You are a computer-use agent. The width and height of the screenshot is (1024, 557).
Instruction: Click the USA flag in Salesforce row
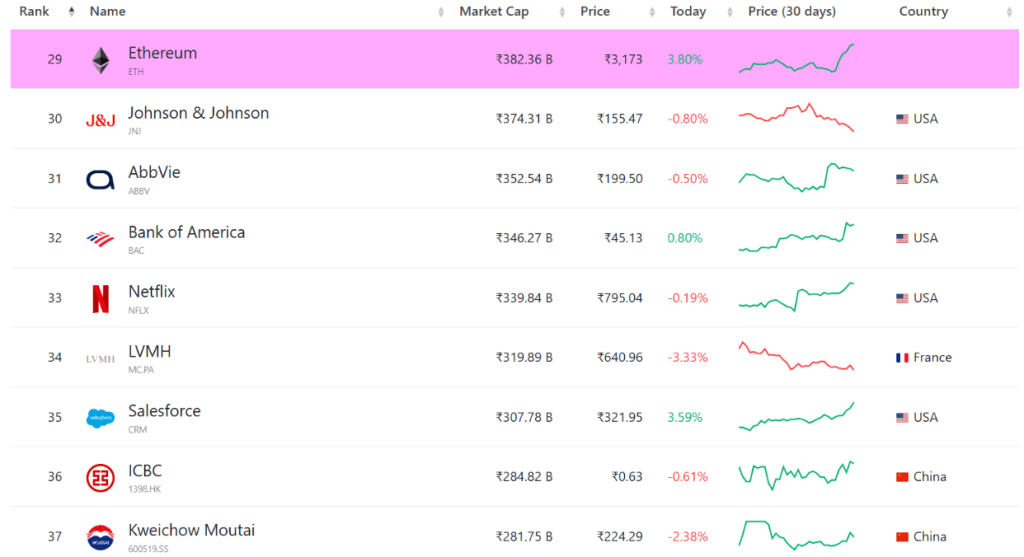[902, 417]
